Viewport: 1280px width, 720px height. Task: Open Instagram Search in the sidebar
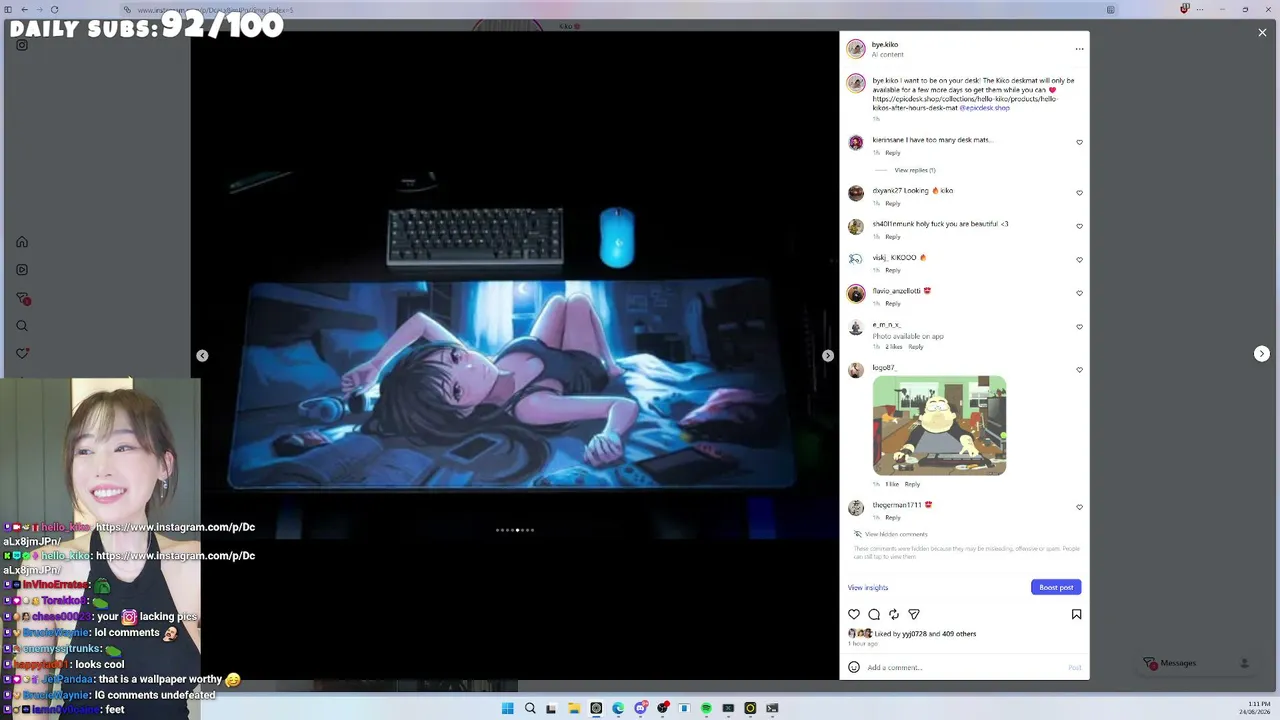click(22, 326)
